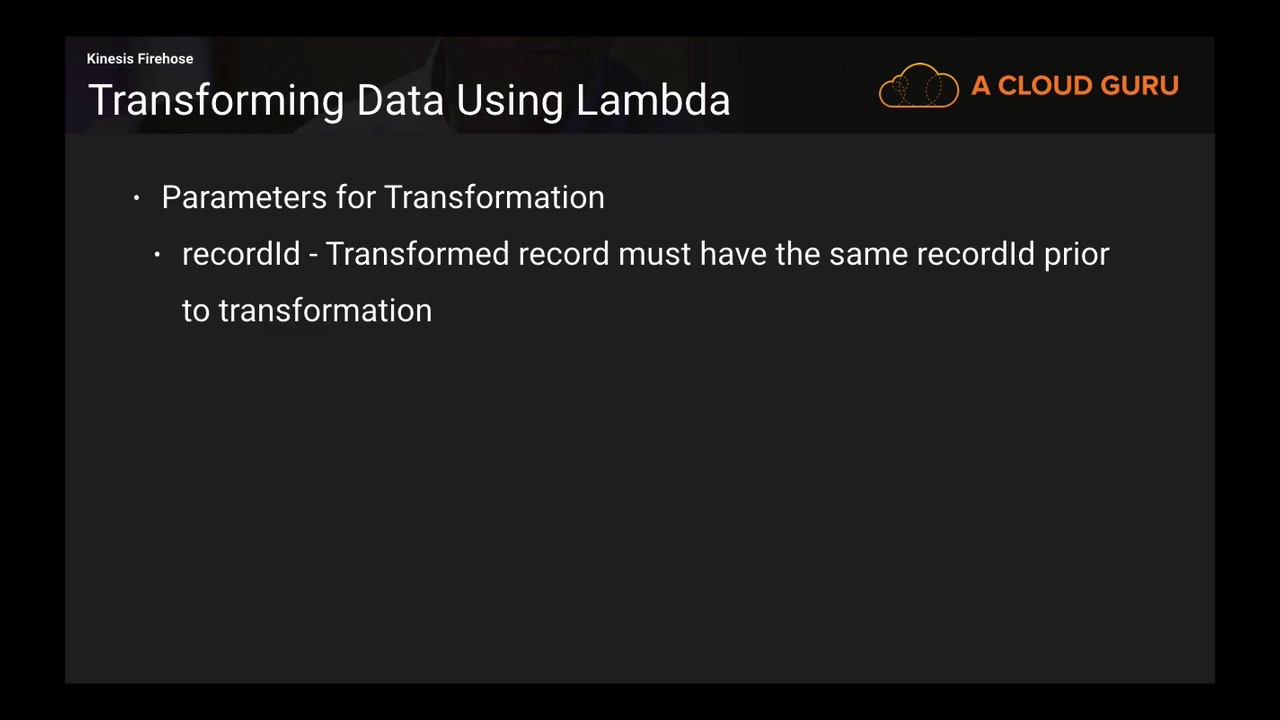Image resolution: width=1280 pixels, height=720 pixels.
Task: Click the word "Parameters" in the first bullet
Action: (x=245, y=198)
